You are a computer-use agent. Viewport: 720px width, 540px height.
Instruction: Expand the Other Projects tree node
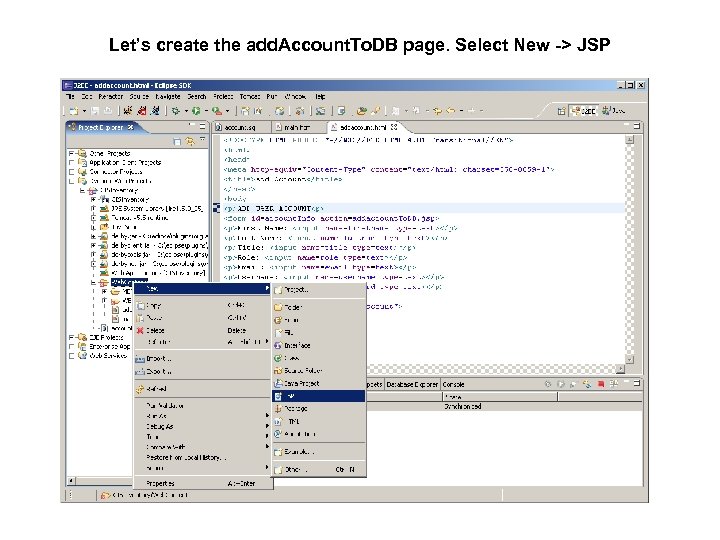pos(71,153)
